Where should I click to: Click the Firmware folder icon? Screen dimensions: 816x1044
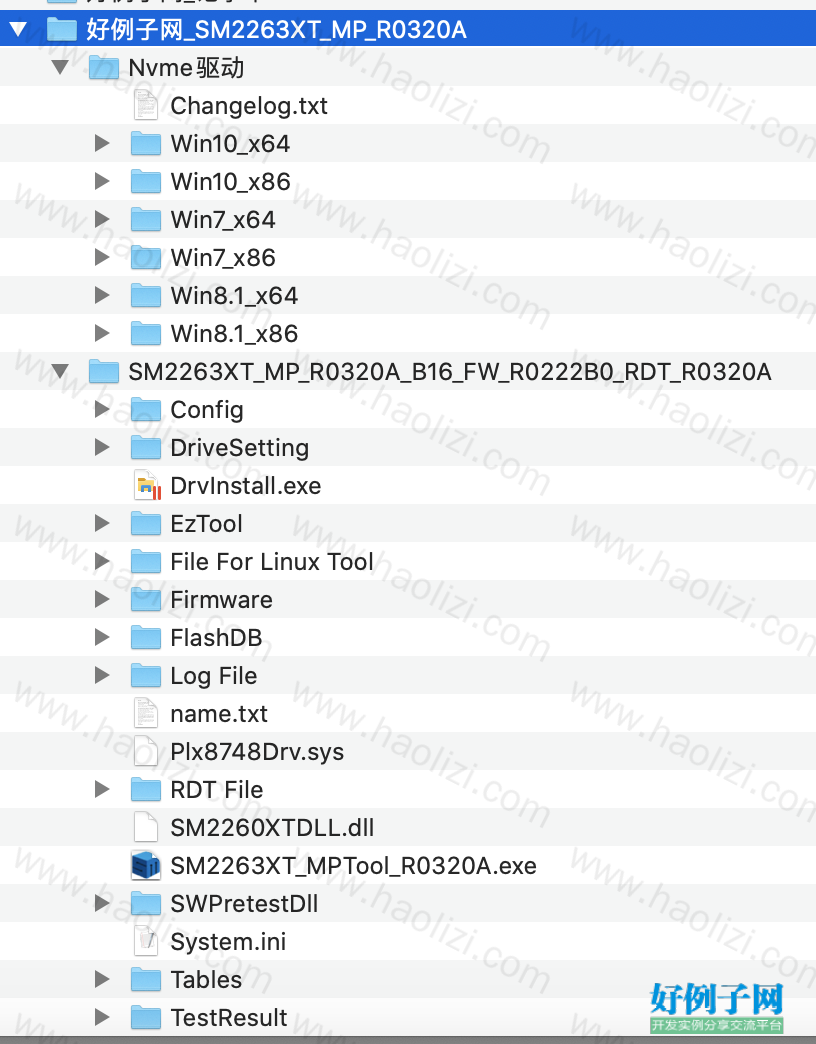pyautogui.click(x=146, y=599)
